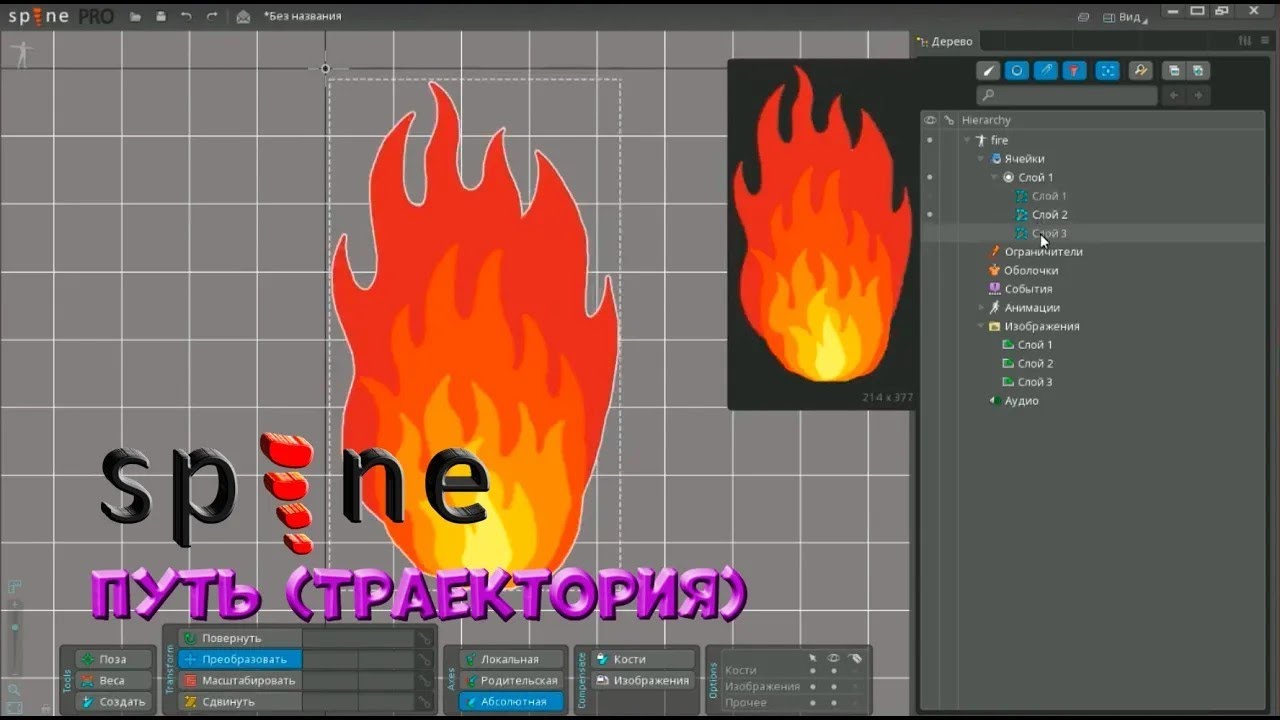Switch to setup/animate mode via the figure icon

20,55
